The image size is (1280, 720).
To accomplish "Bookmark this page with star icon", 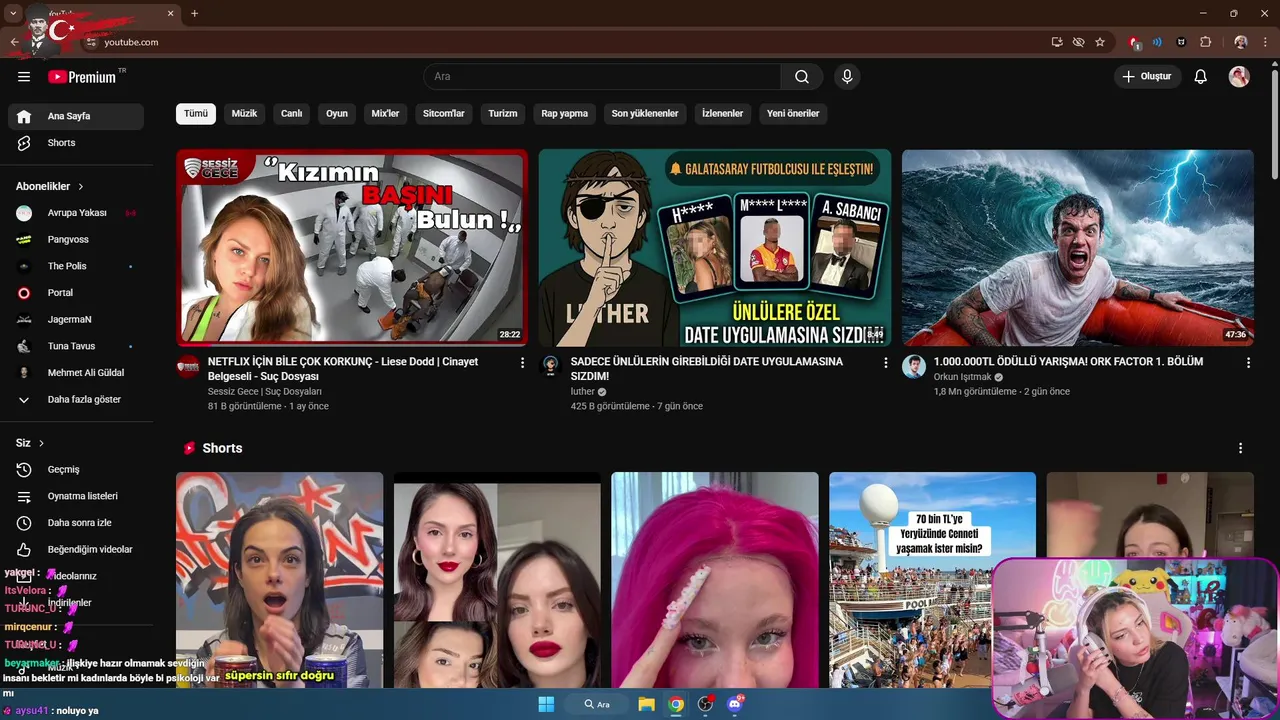I will pos(1100,42).
